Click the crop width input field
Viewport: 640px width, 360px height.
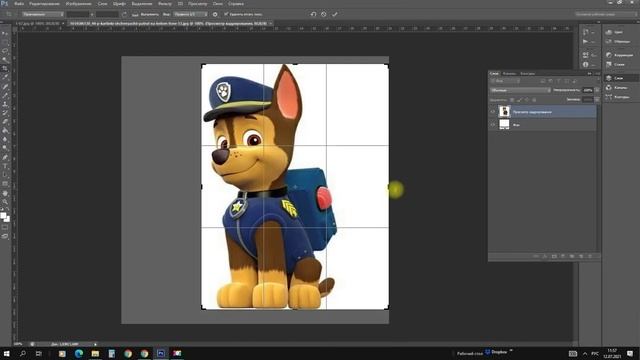[78, 14]
